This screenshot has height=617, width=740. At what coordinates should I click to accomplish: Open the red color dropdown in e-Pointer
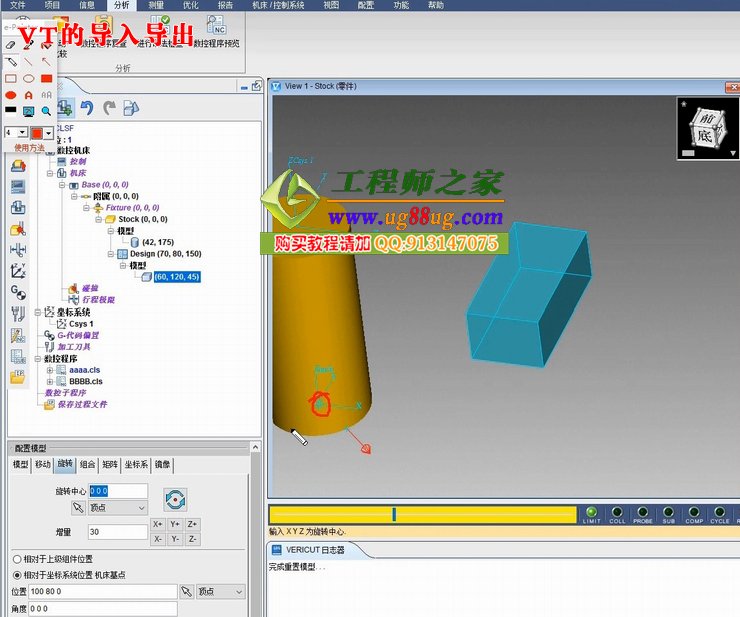point(49,132)
